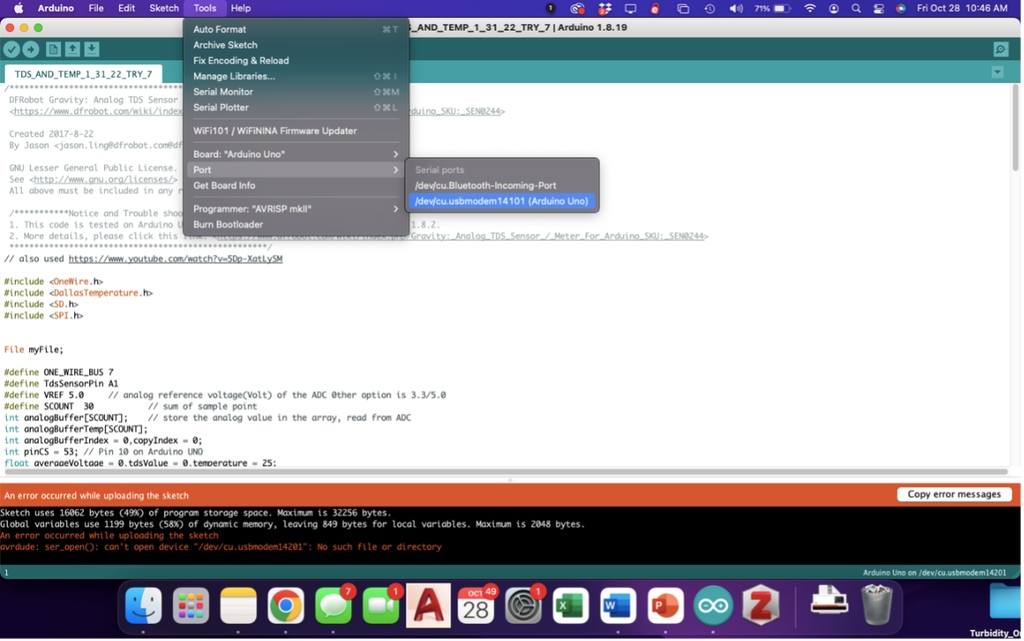The image size is (1024, 641).
Task: Open Control Center in menu bar
Action: (x=878, y=8)
